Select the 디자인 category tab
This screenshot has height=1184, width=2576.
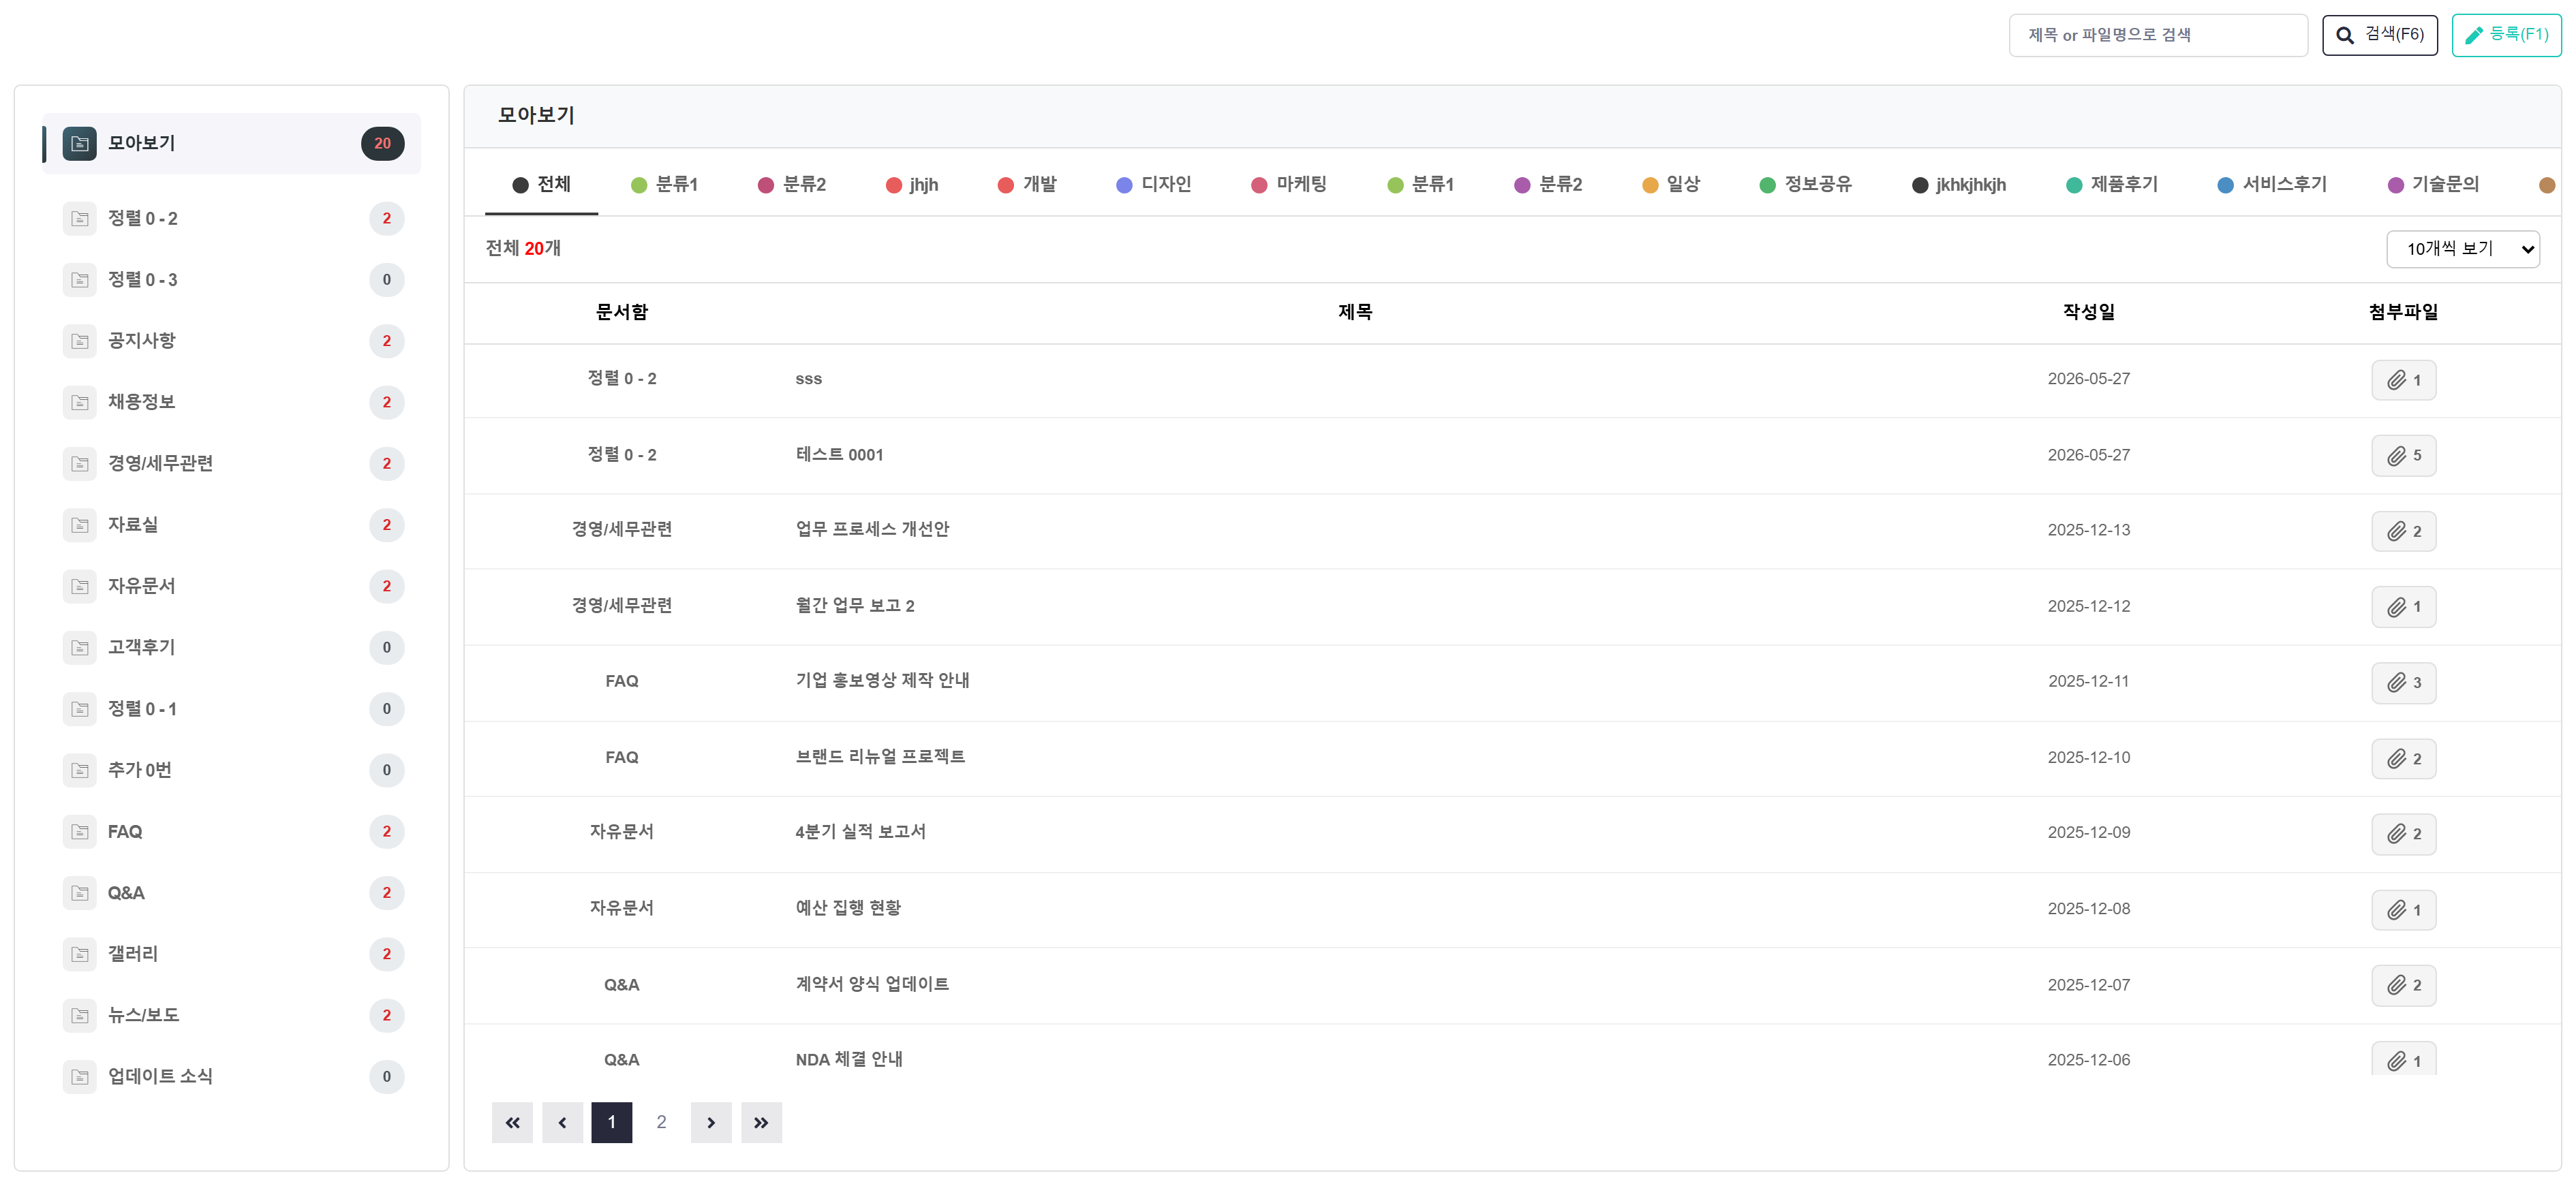tap(1154, 185)
